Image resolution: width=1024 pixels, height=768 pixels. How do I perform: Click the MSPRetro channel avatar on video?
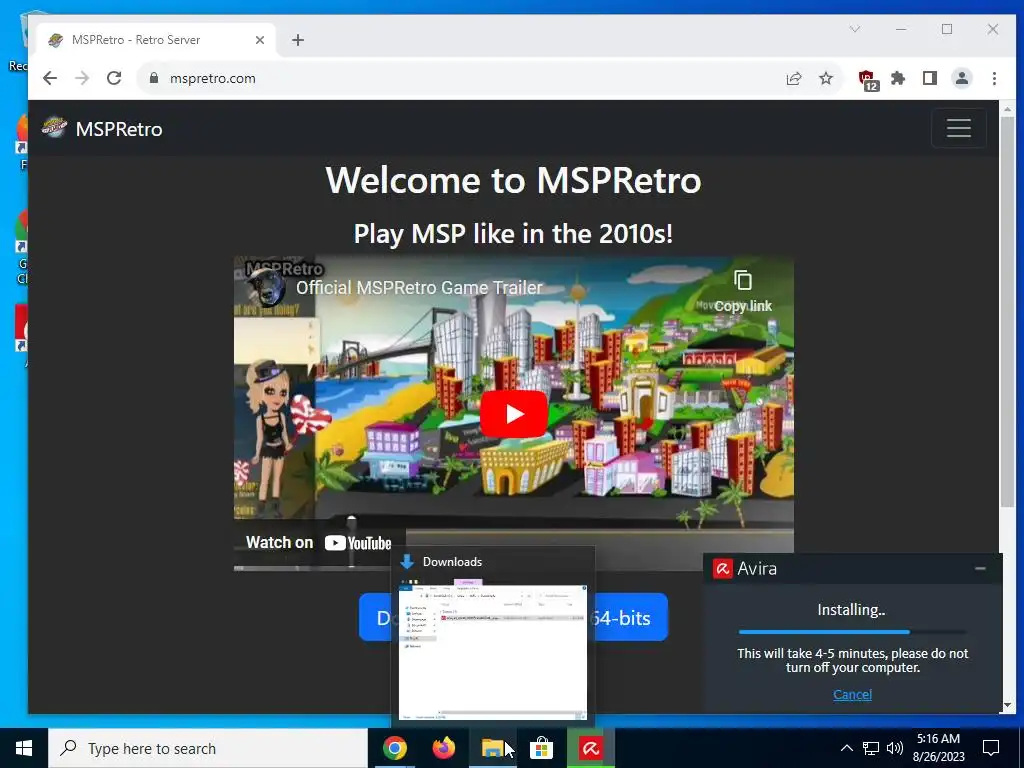(x=266, y=287)
